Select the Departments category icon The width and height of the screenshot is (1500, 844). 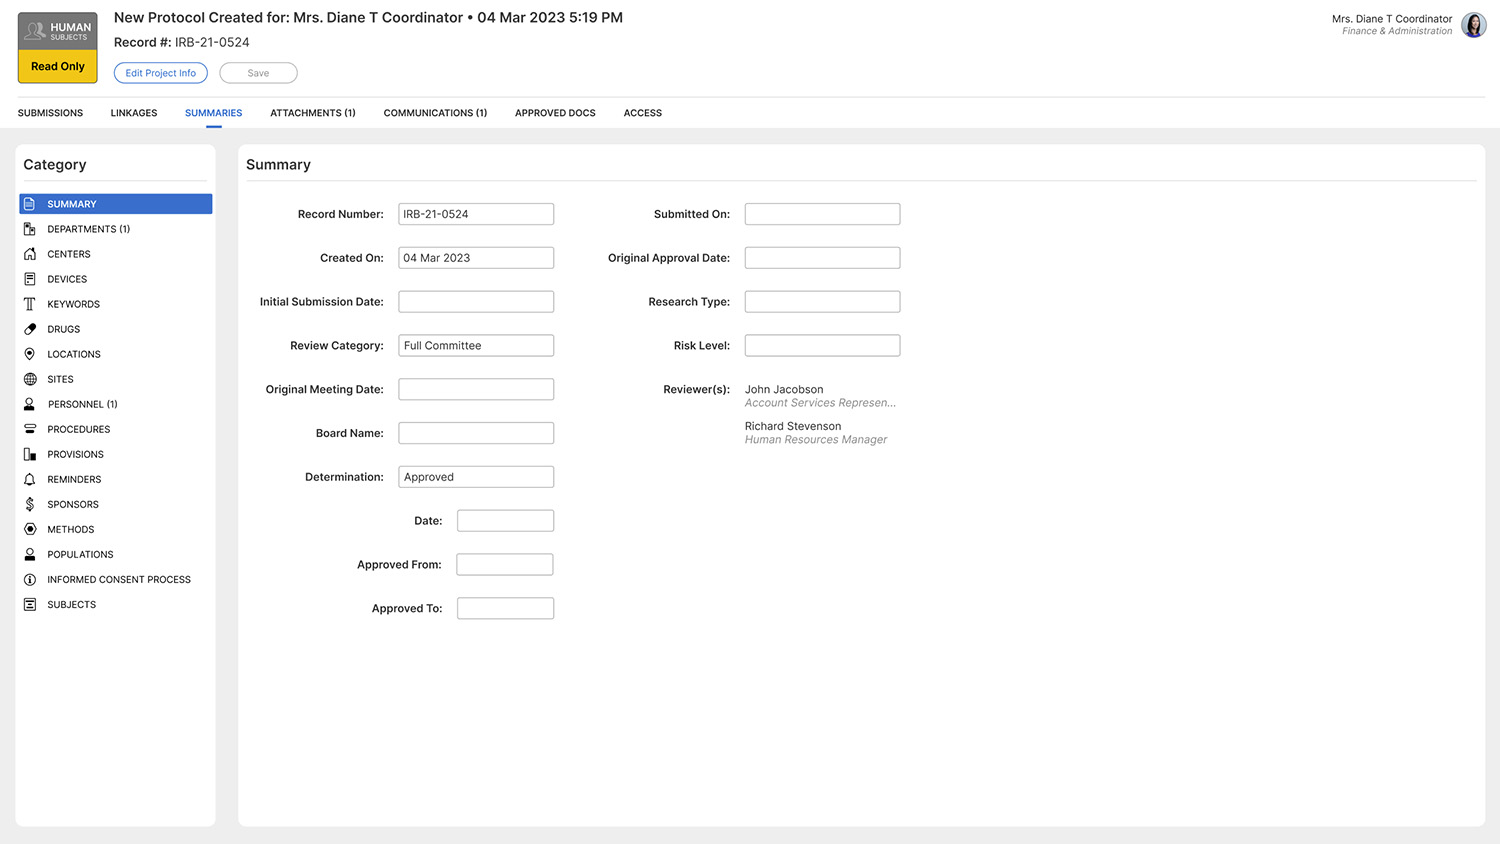tap(31, 228)
